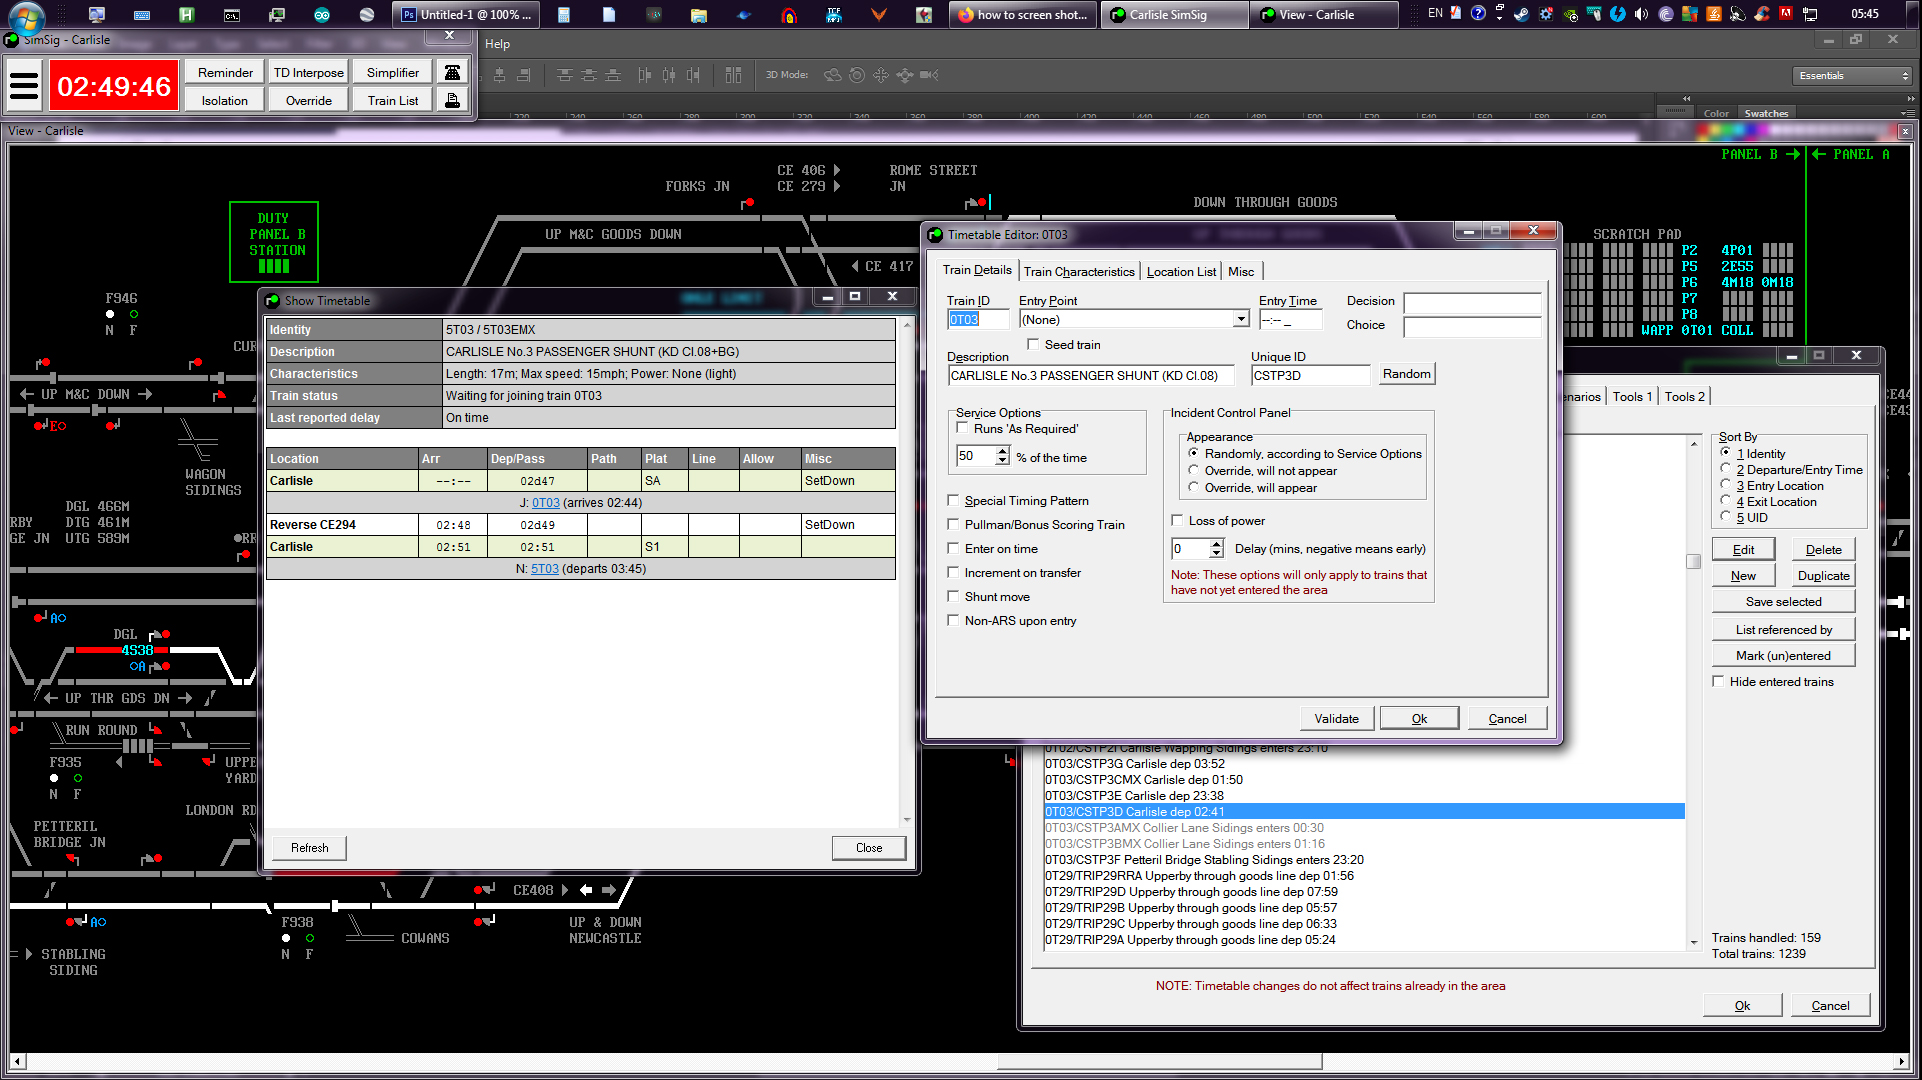Select Photoshop 3D slide mode icon
This screenshot has height=1080, width=1922.
(x=904, y=75)
